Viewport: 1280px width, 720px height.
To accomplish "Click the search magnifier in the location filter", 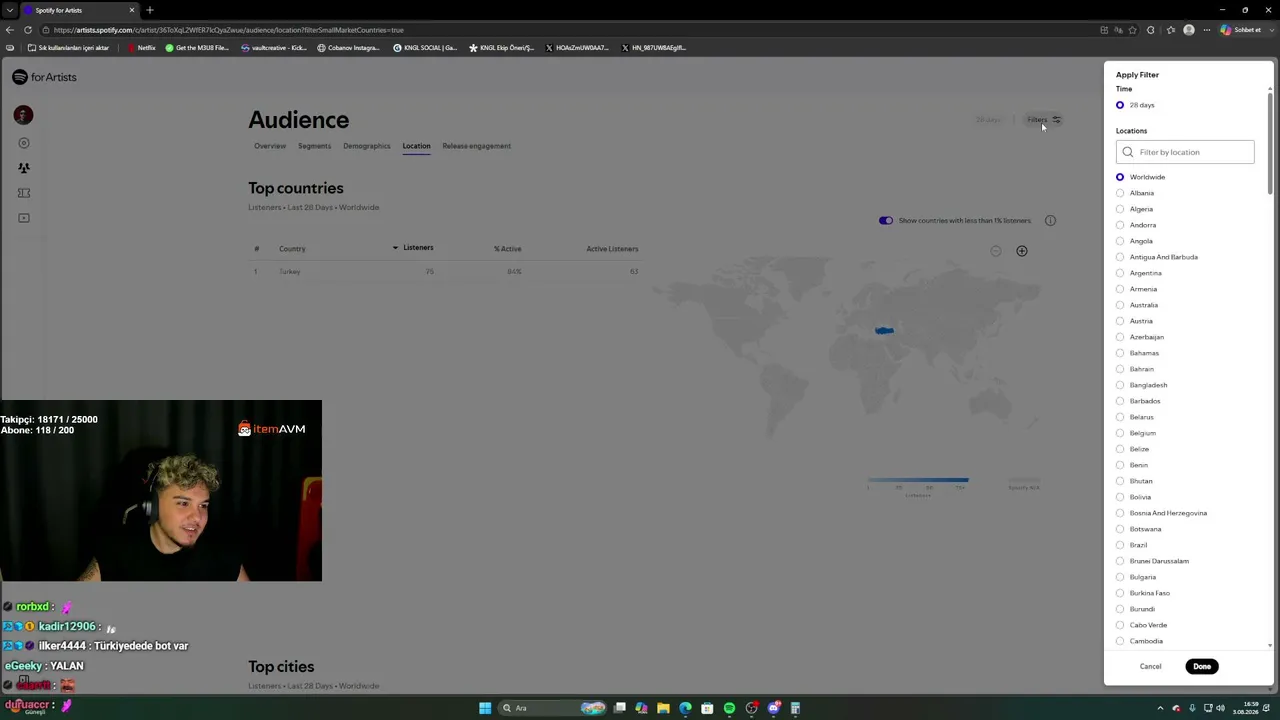I will (1128, 152).
